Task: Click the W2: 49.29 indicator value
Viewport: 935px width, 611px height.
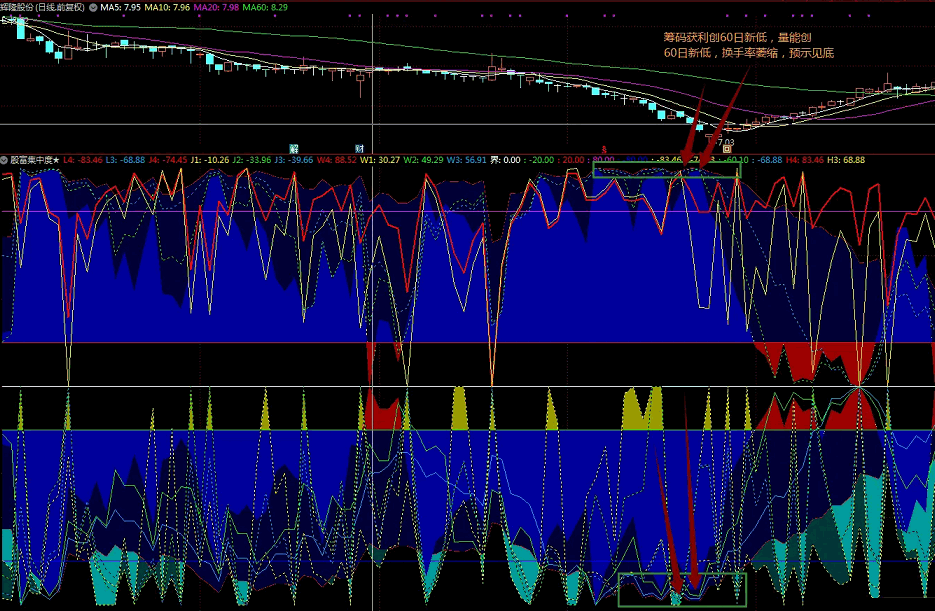Action: [x=423, y=160]
